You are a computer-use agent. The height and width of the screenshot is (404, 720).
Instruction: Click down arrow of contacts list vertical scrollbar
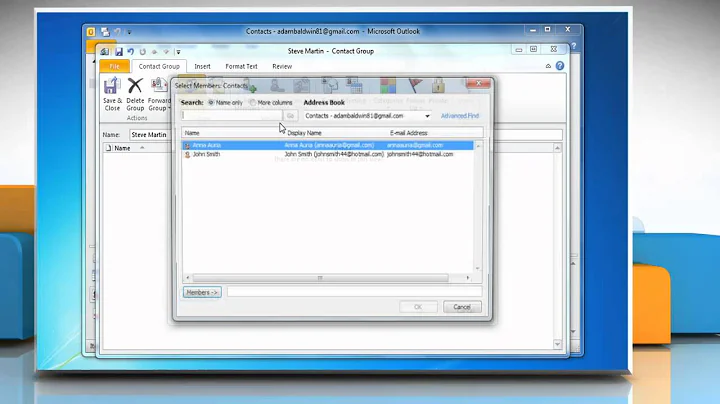tap(478, 268)
